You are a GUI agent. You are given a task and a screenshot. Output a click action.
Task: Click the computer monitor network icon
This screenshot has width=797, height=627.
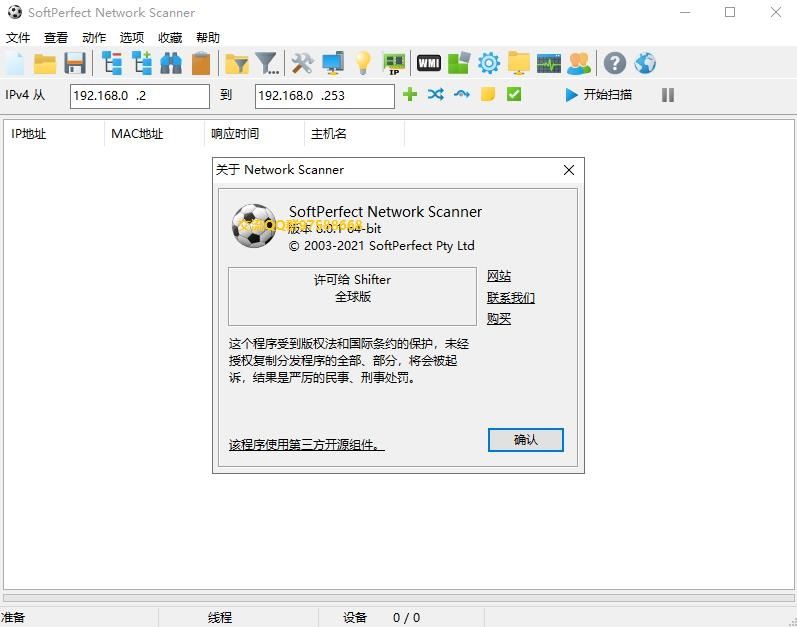click(x=333, y=64)
